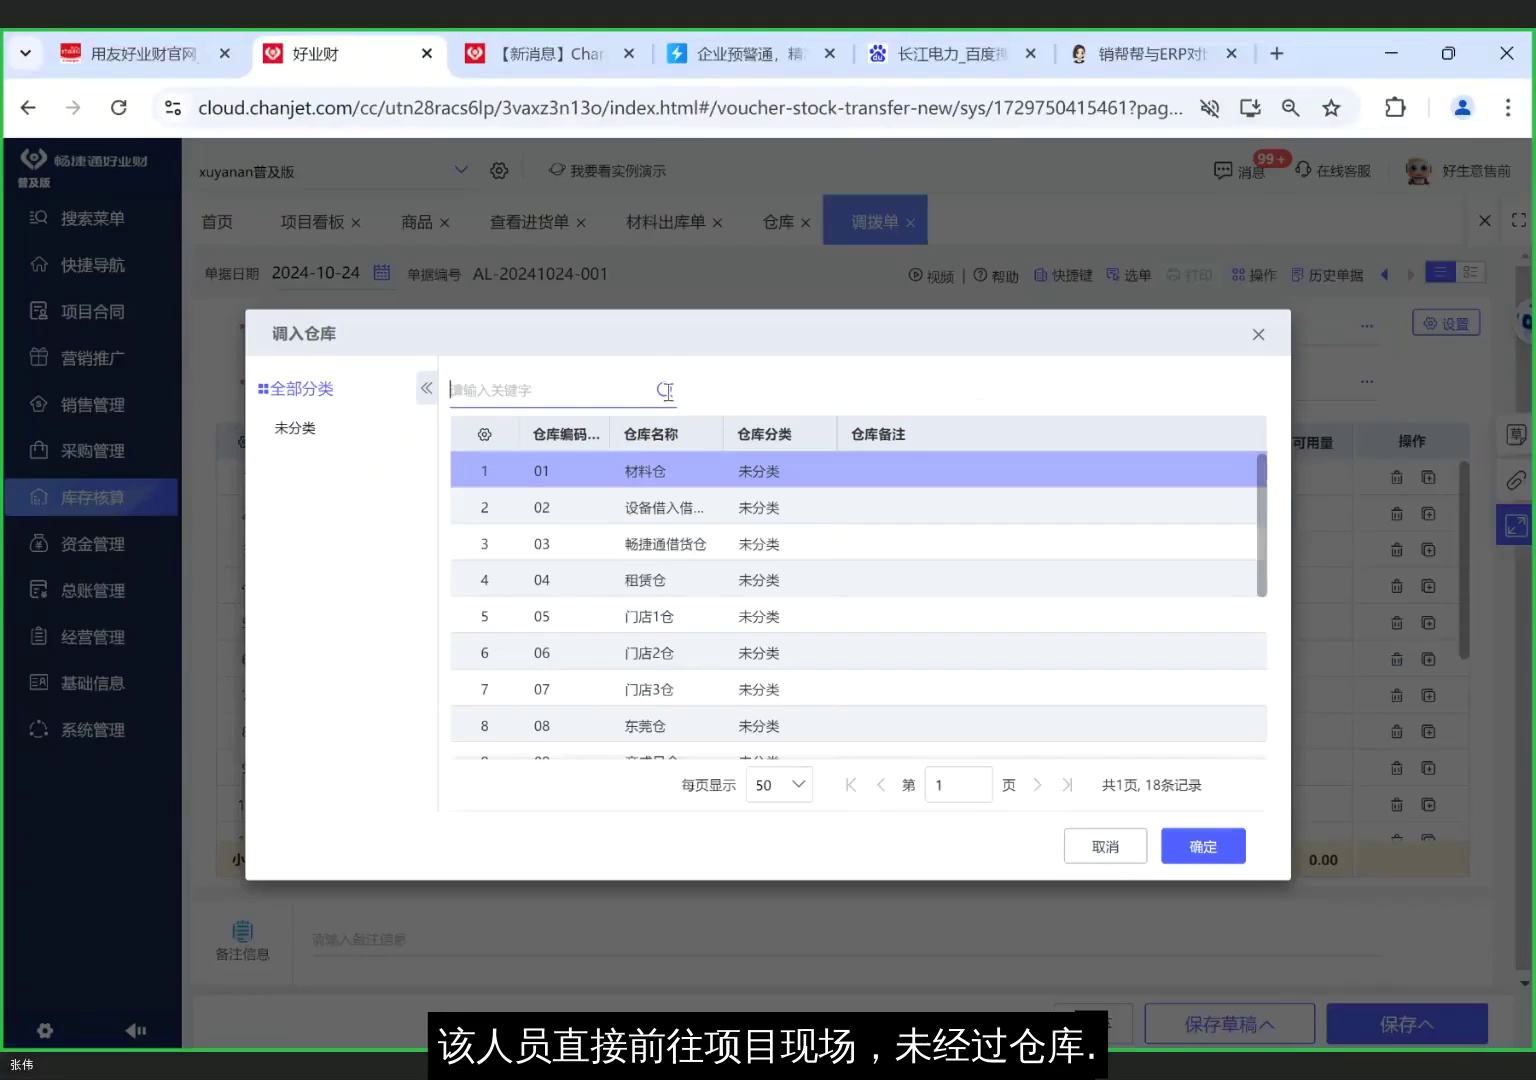Screen dimensions: 1536x1080
Task: Switch to compact list view toggle
Action: (1439, 271)
